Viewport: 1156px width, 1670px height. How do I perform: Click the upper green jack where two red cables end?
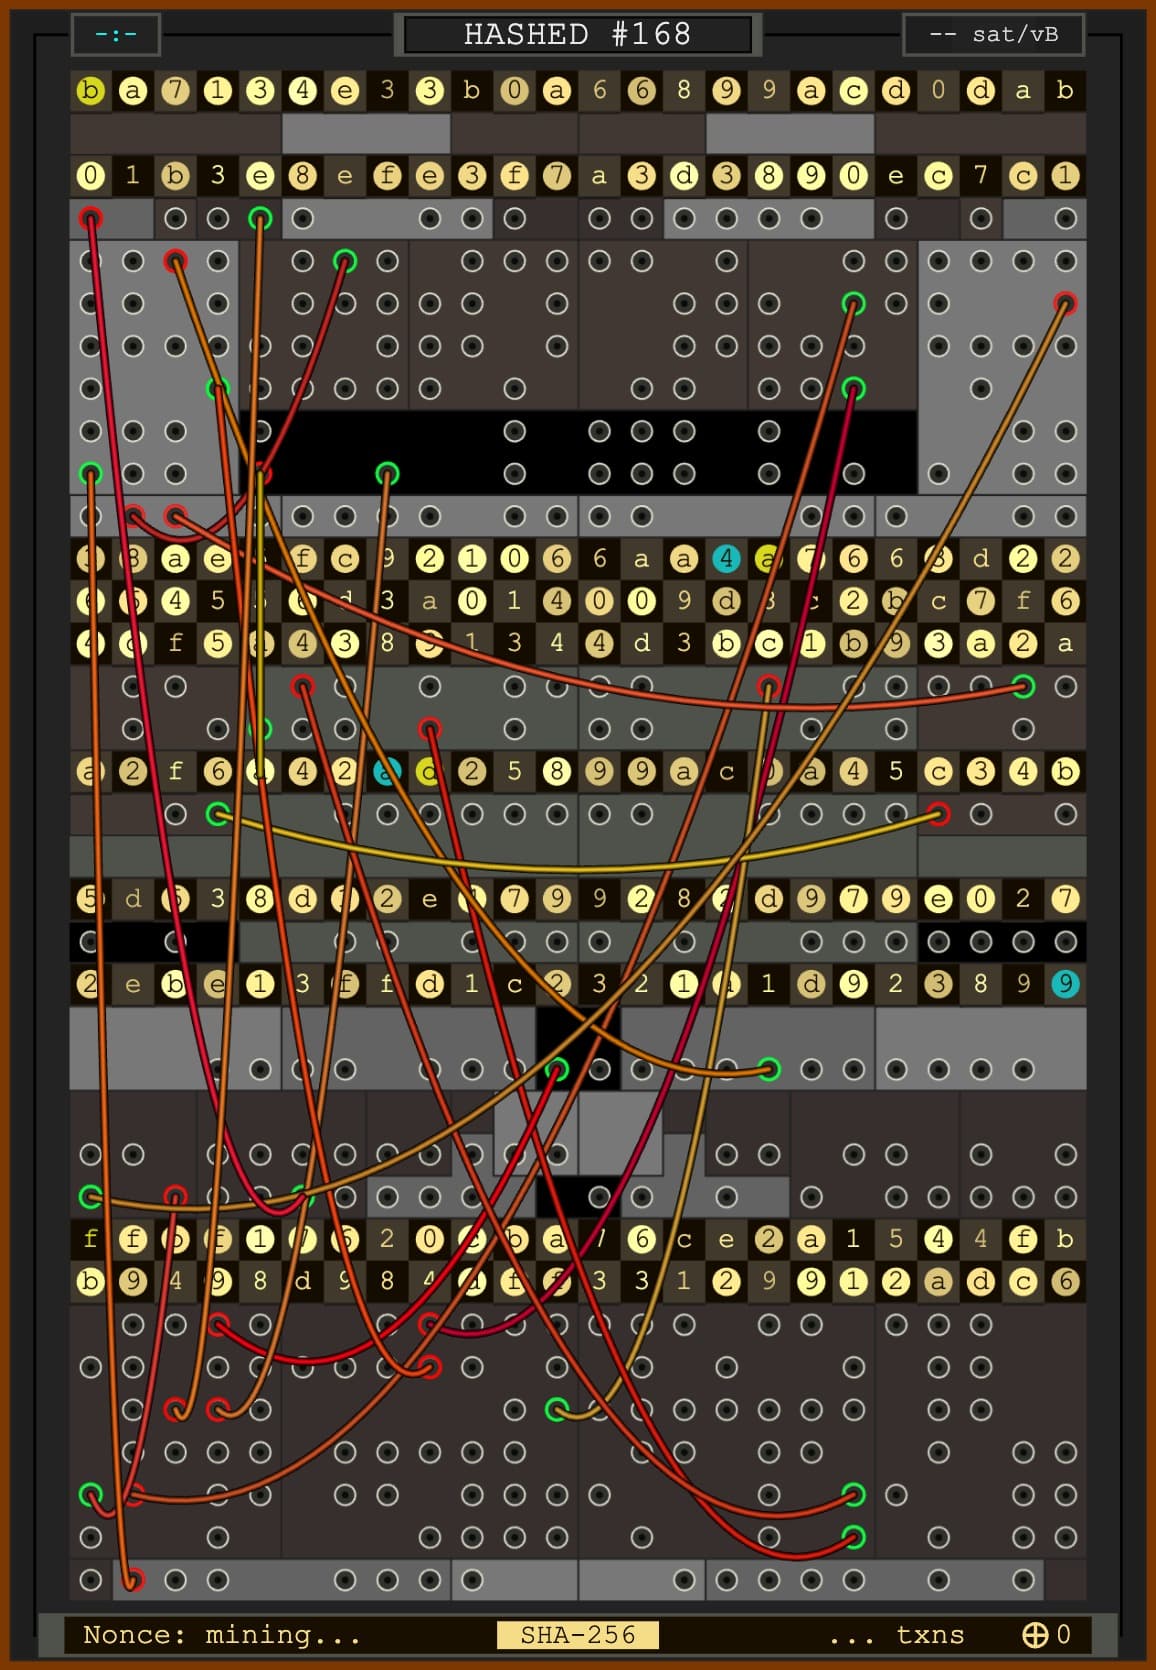tap(853, 1494)
